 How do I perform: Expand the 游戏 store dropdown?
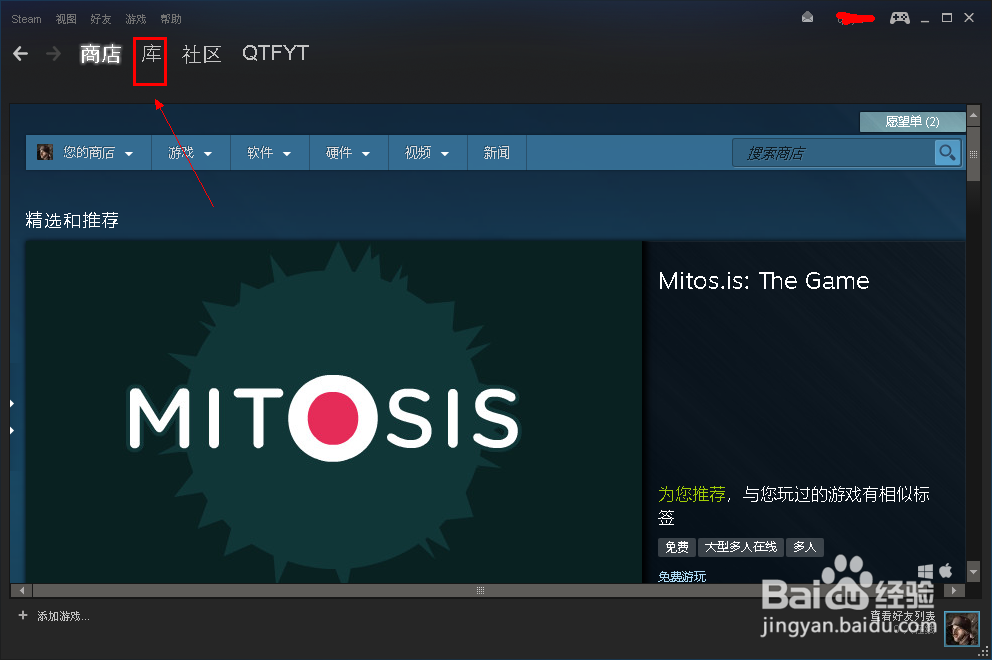(x=190, y=153)
